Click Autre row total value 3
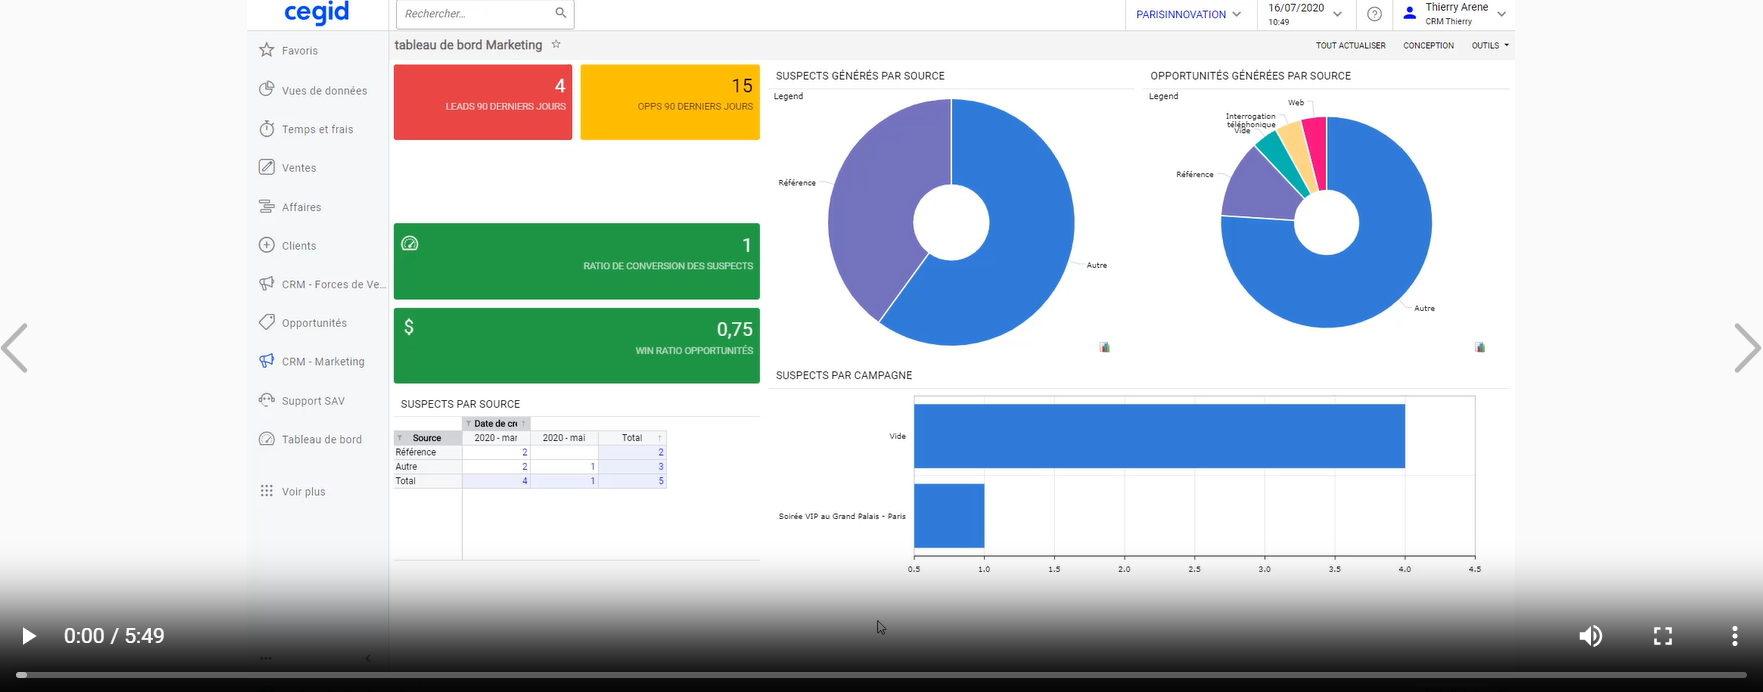The image size is (1763, 692). click(661, 467)
